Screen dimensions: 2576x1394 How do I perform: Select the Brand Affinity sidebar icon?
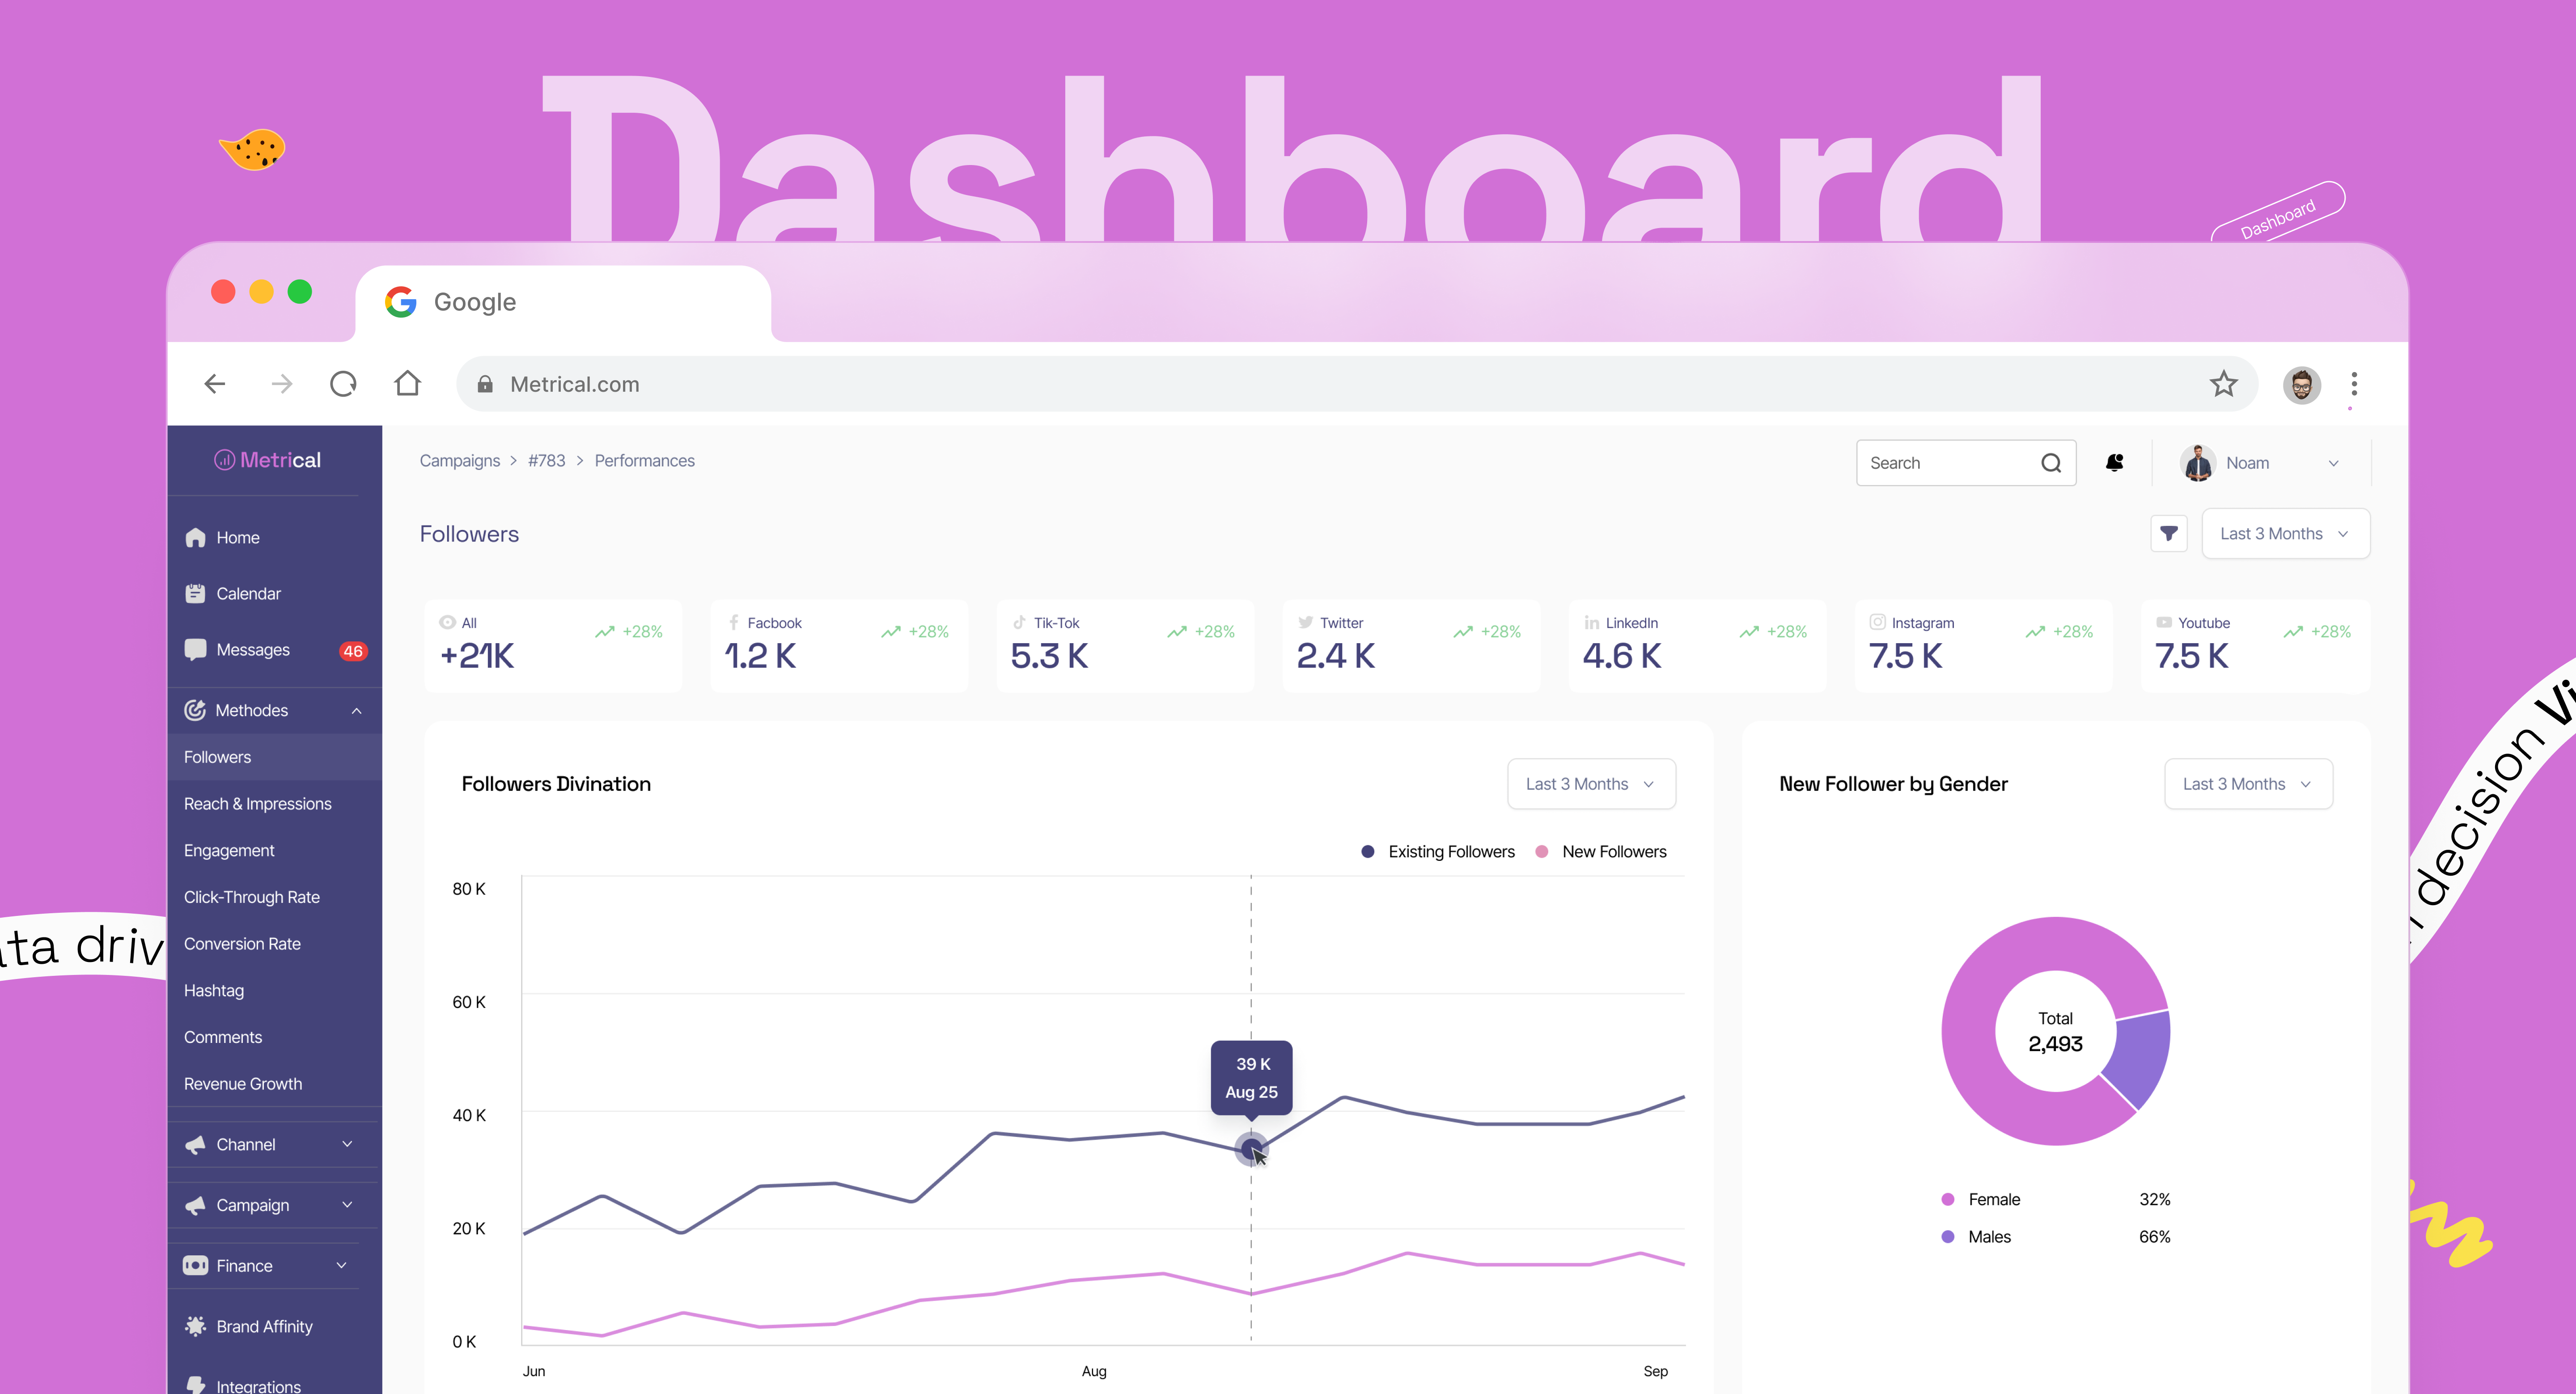point(196,1325)
